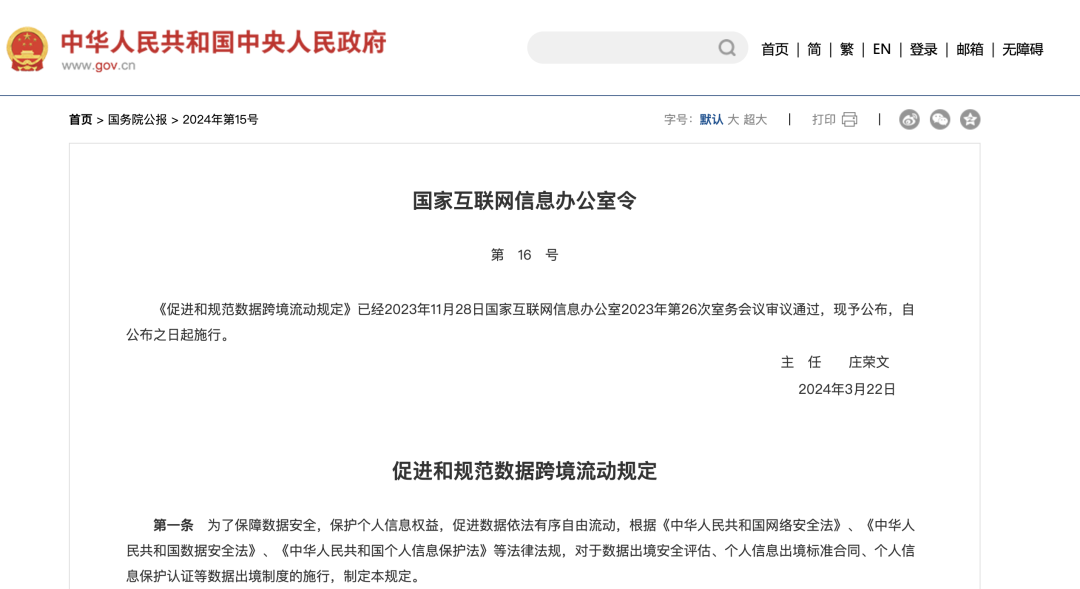Click site title 中华人民共和国中央人民政府
Image resolution: width=1080 pixels, height=589 pixels.
point(224,42)
